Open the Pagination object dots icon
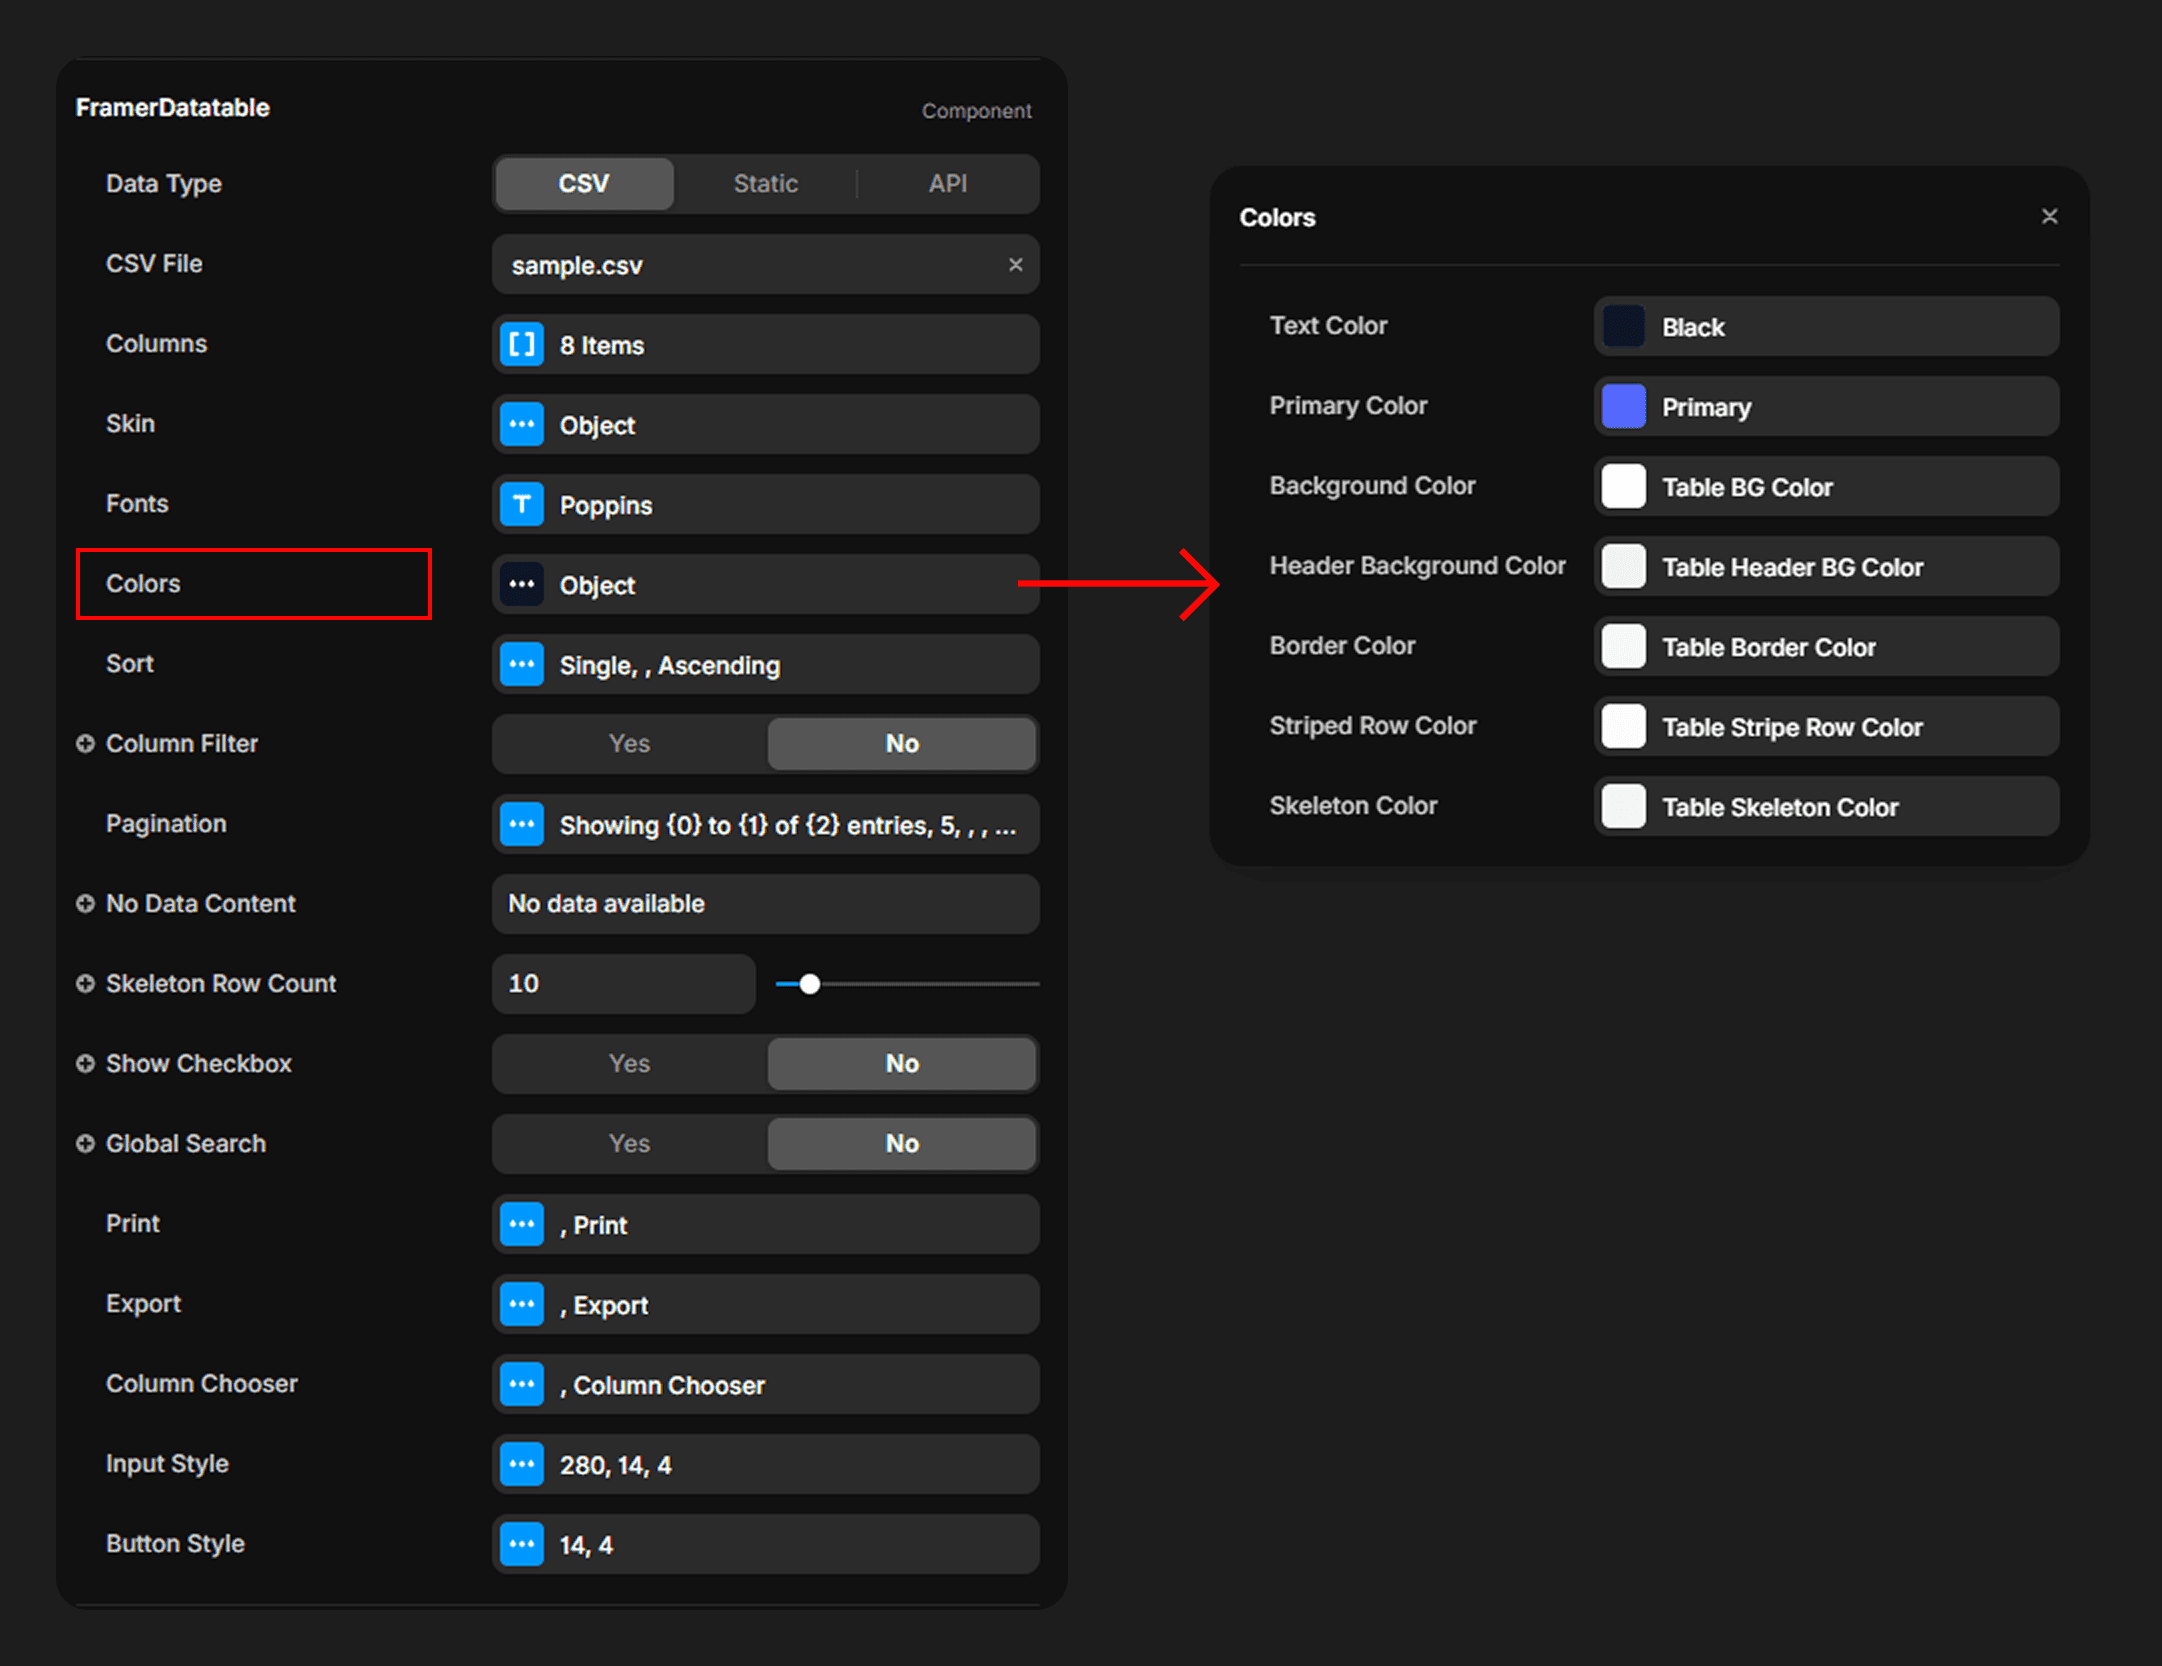The width and height of the screenshot is (2162, 1666). tap(521, 825)
